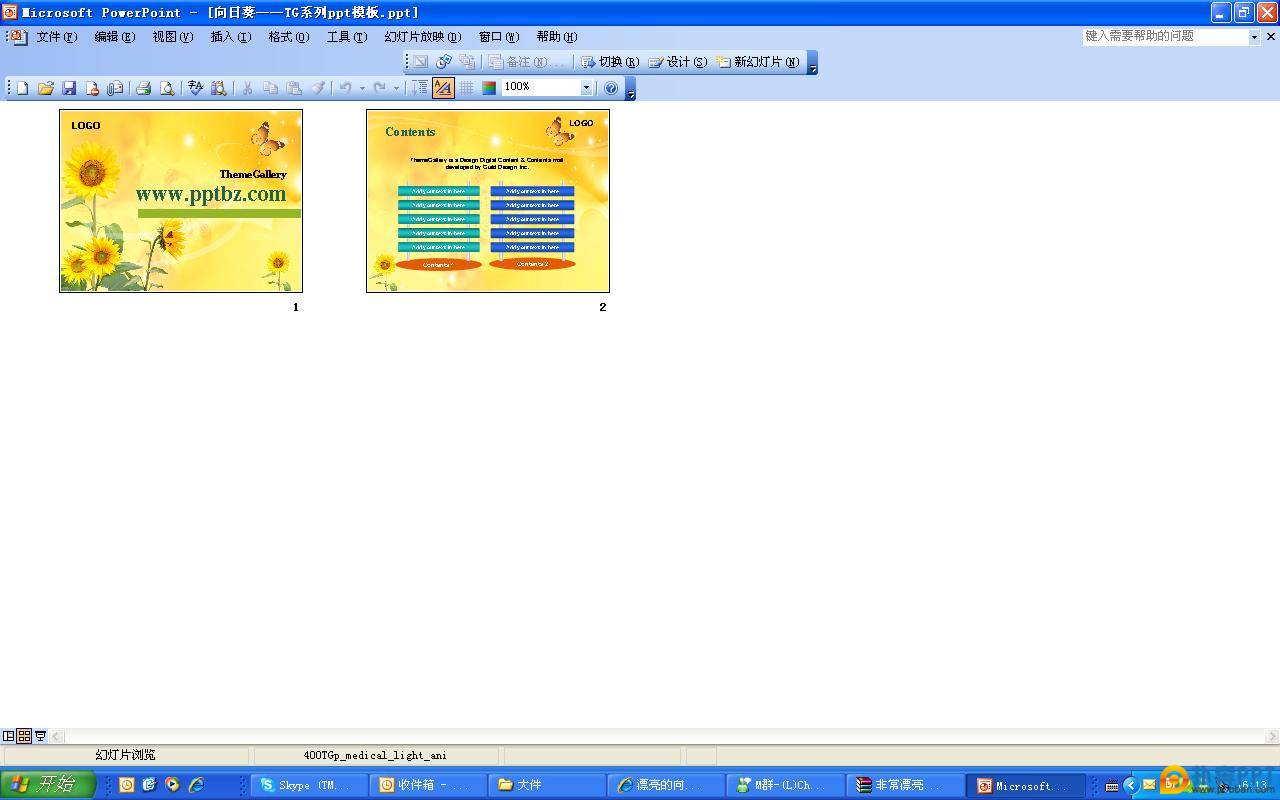The image size is (1280, 800).
Task: Click the Color/Grayscale icon
Action: click(x=489, y=88)
